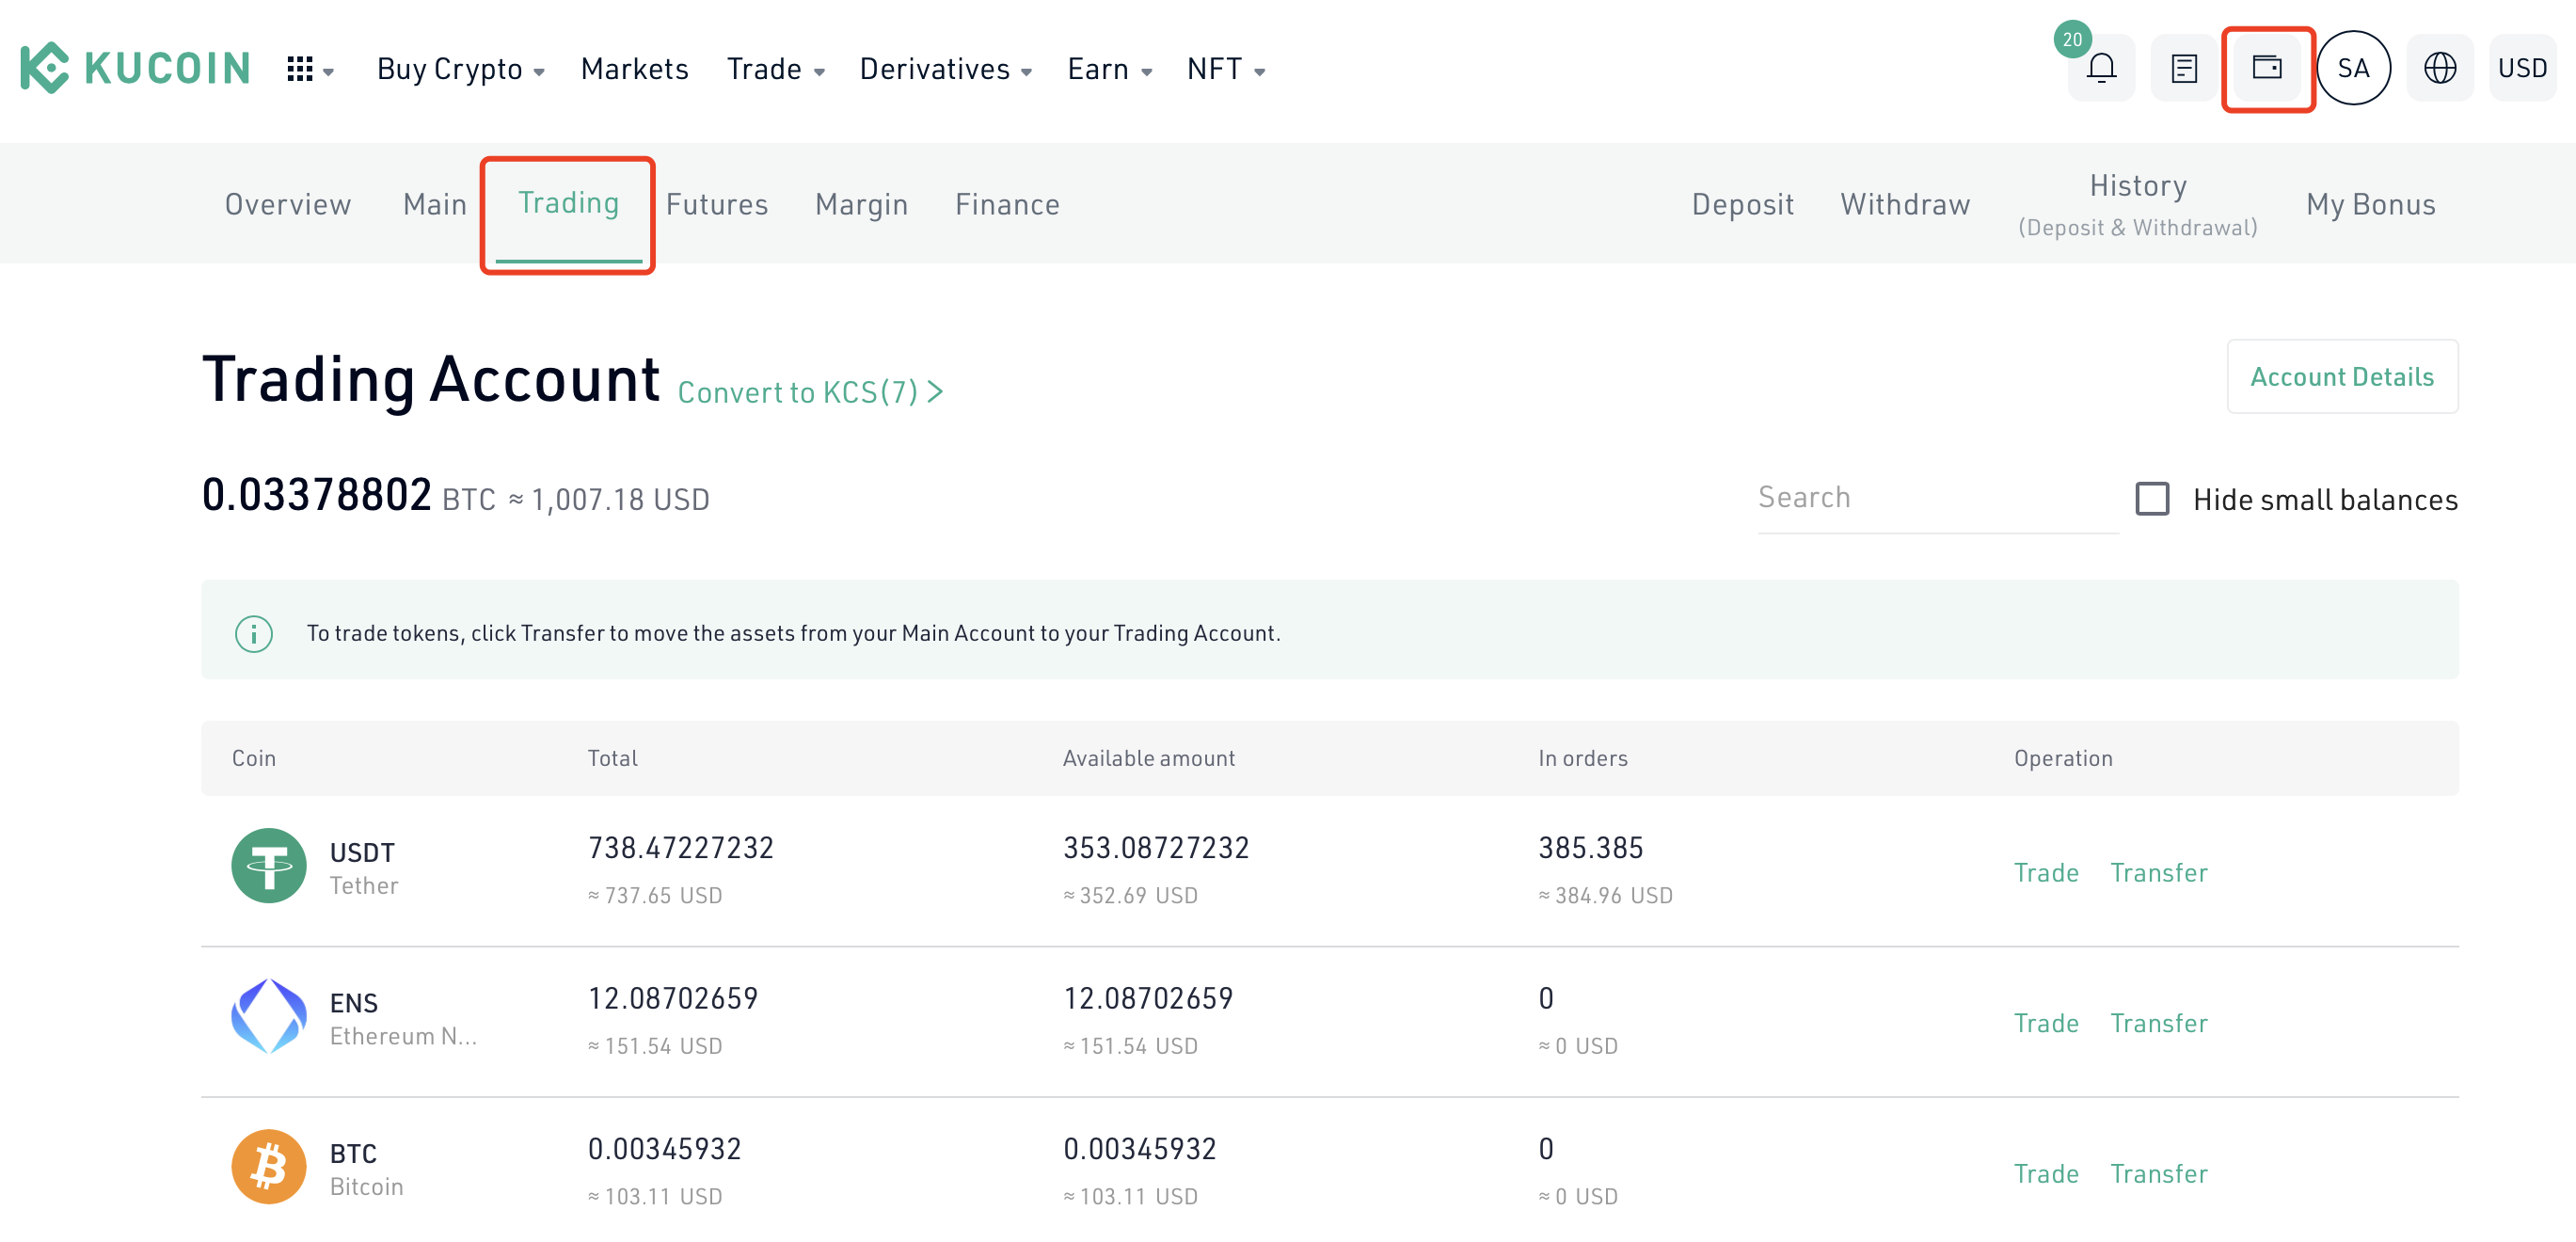
Task: Click the USDT Tether coin icon
Action: 269,866
